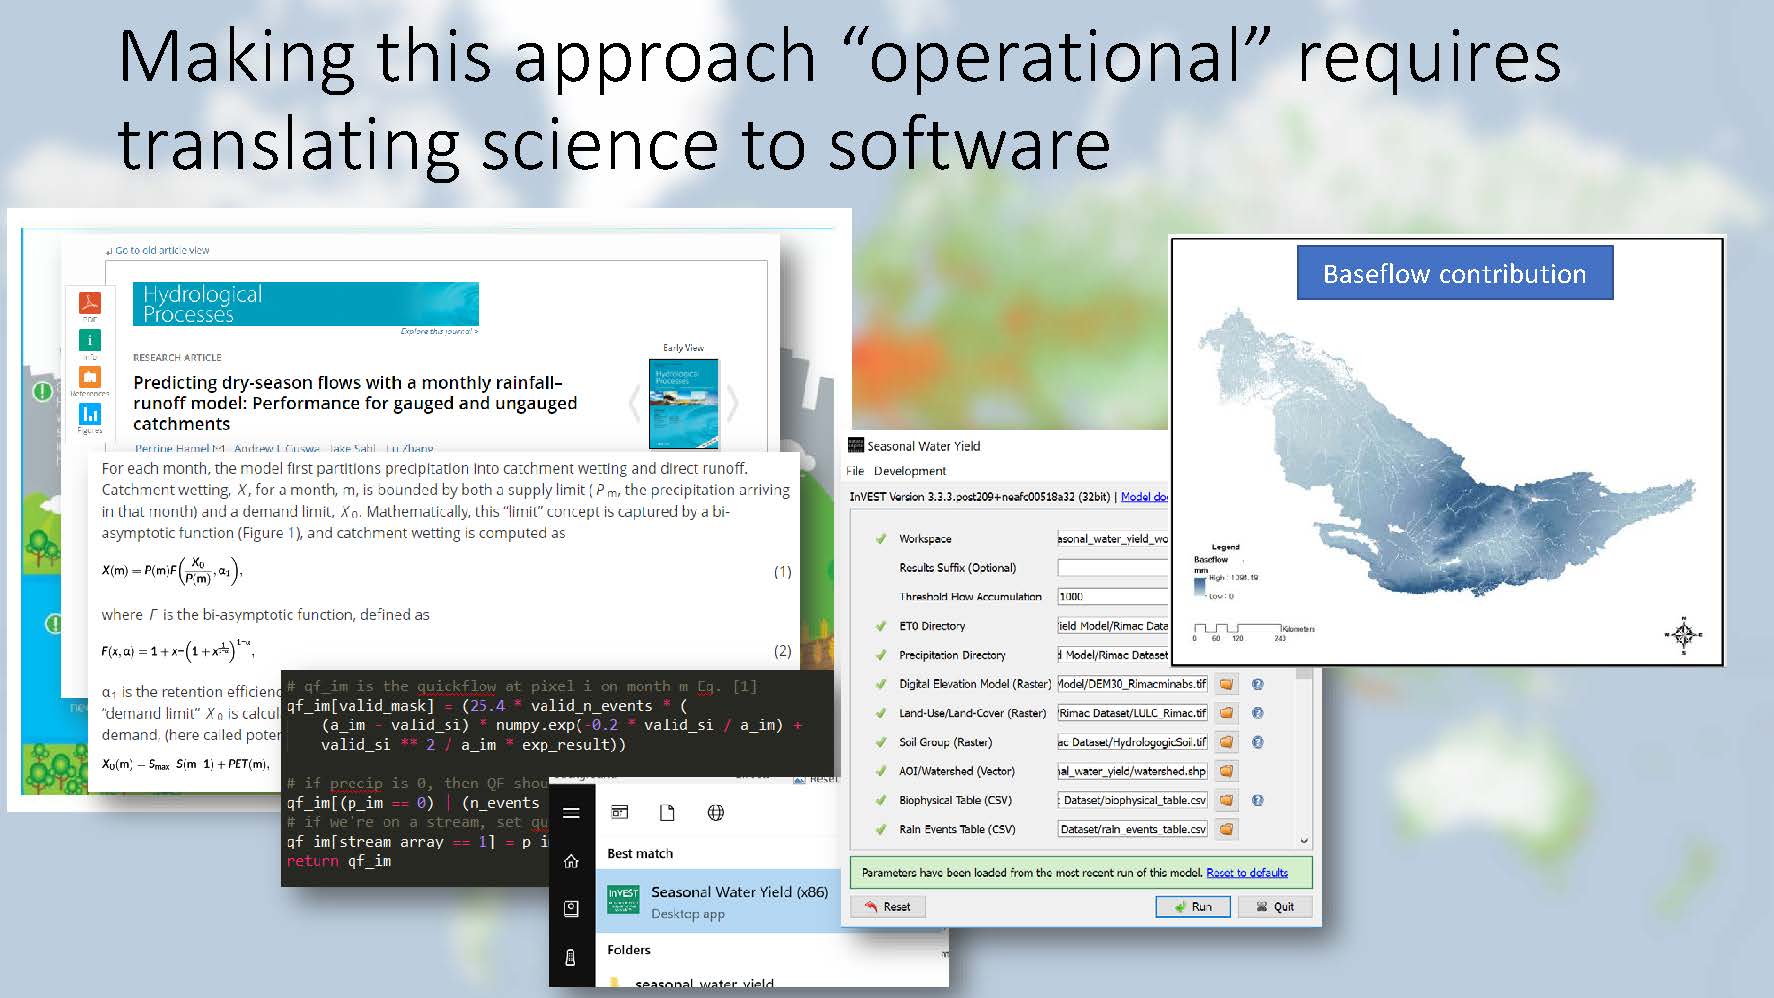The width and height of the screenshot is (1774, 998).
Task: Click the scroll down arrow in InVEST form
Action: pyautogui.click(x=1303, y=841)
